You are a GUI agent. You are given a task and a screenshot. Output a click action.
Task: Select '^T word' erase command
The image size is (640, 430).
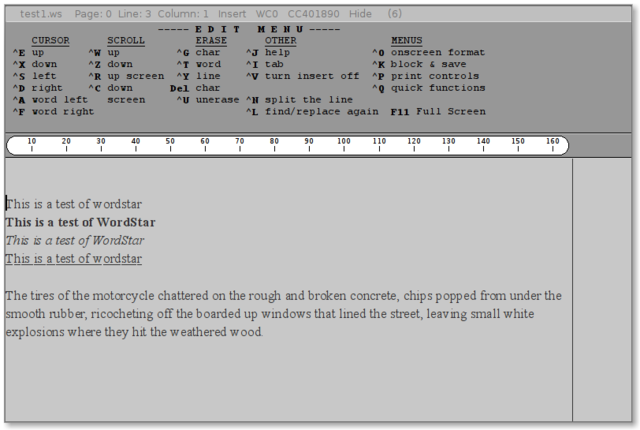click(x=199, y=64)
